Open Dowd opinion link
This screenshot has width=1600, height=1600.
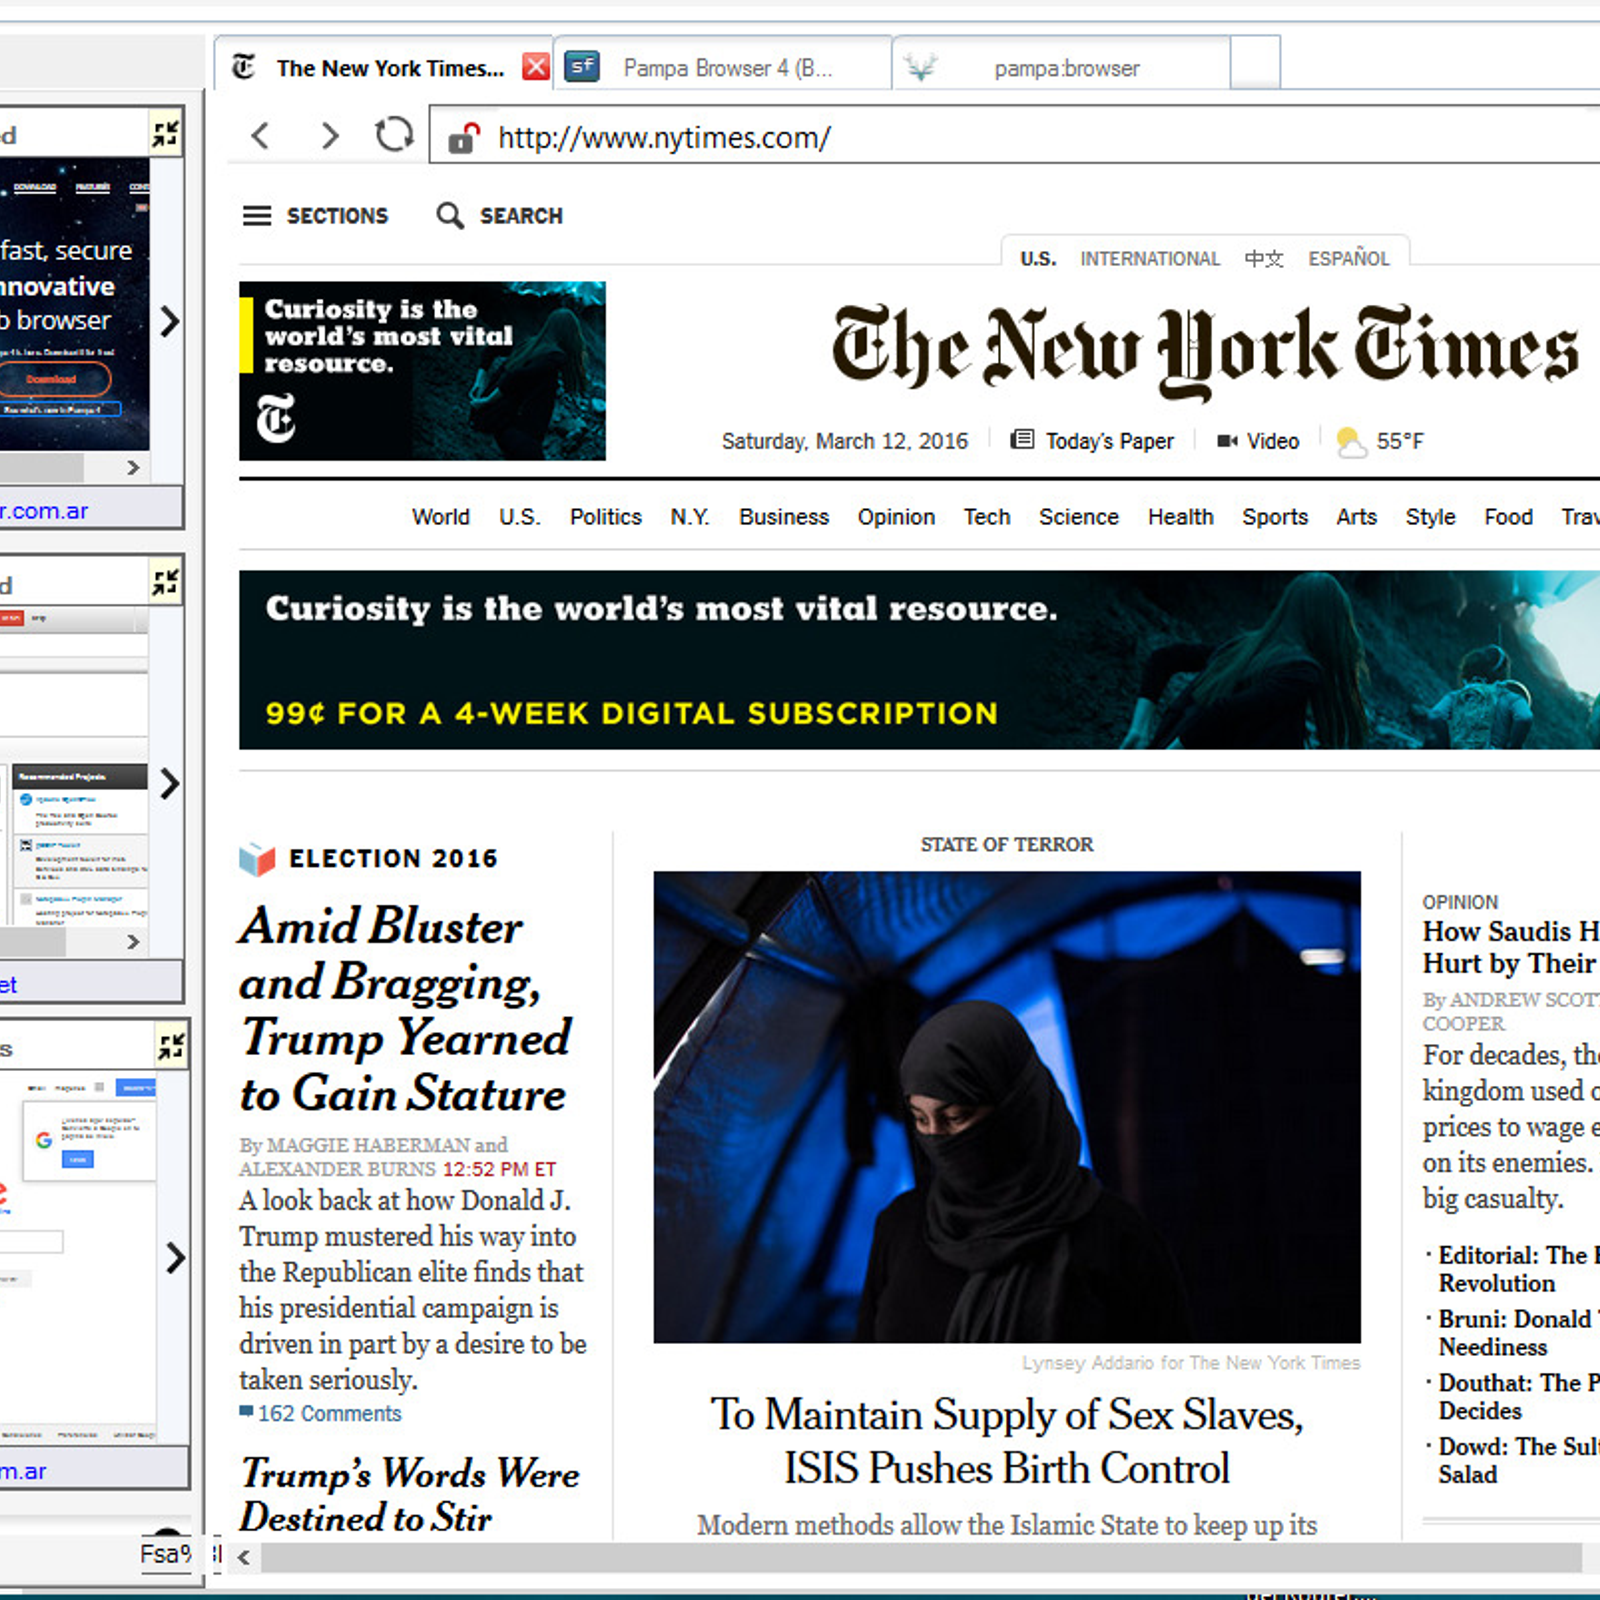tap(1518, 1461)
